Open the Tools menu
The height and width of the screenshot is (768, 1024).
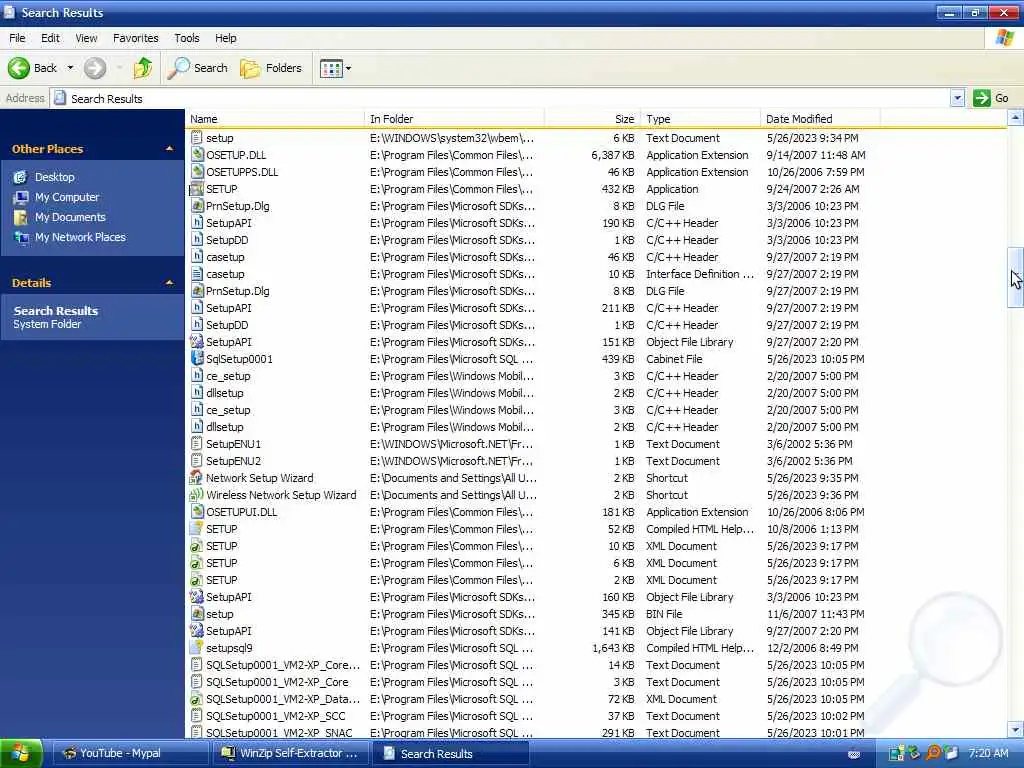(x=187, y=38)
